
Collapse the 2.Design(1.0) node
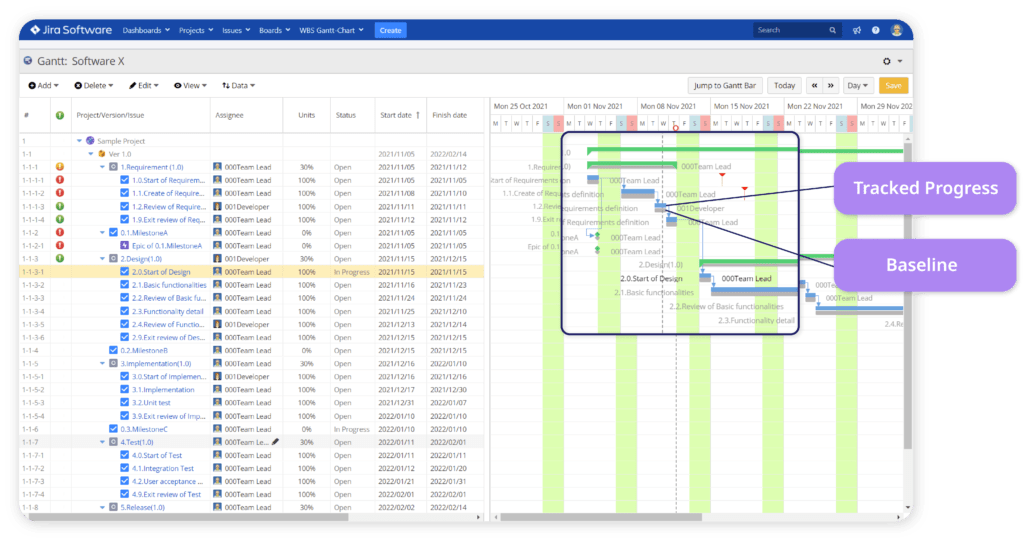[103, 259]
